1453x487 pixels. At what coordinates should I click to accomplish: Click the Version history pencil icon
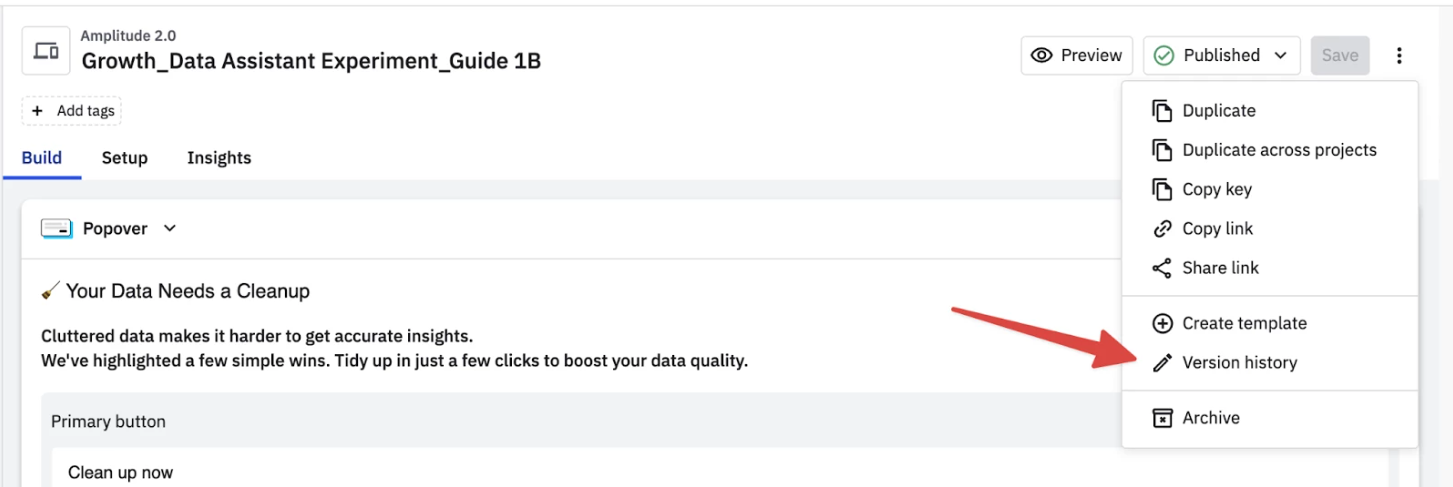point(1162,363)
